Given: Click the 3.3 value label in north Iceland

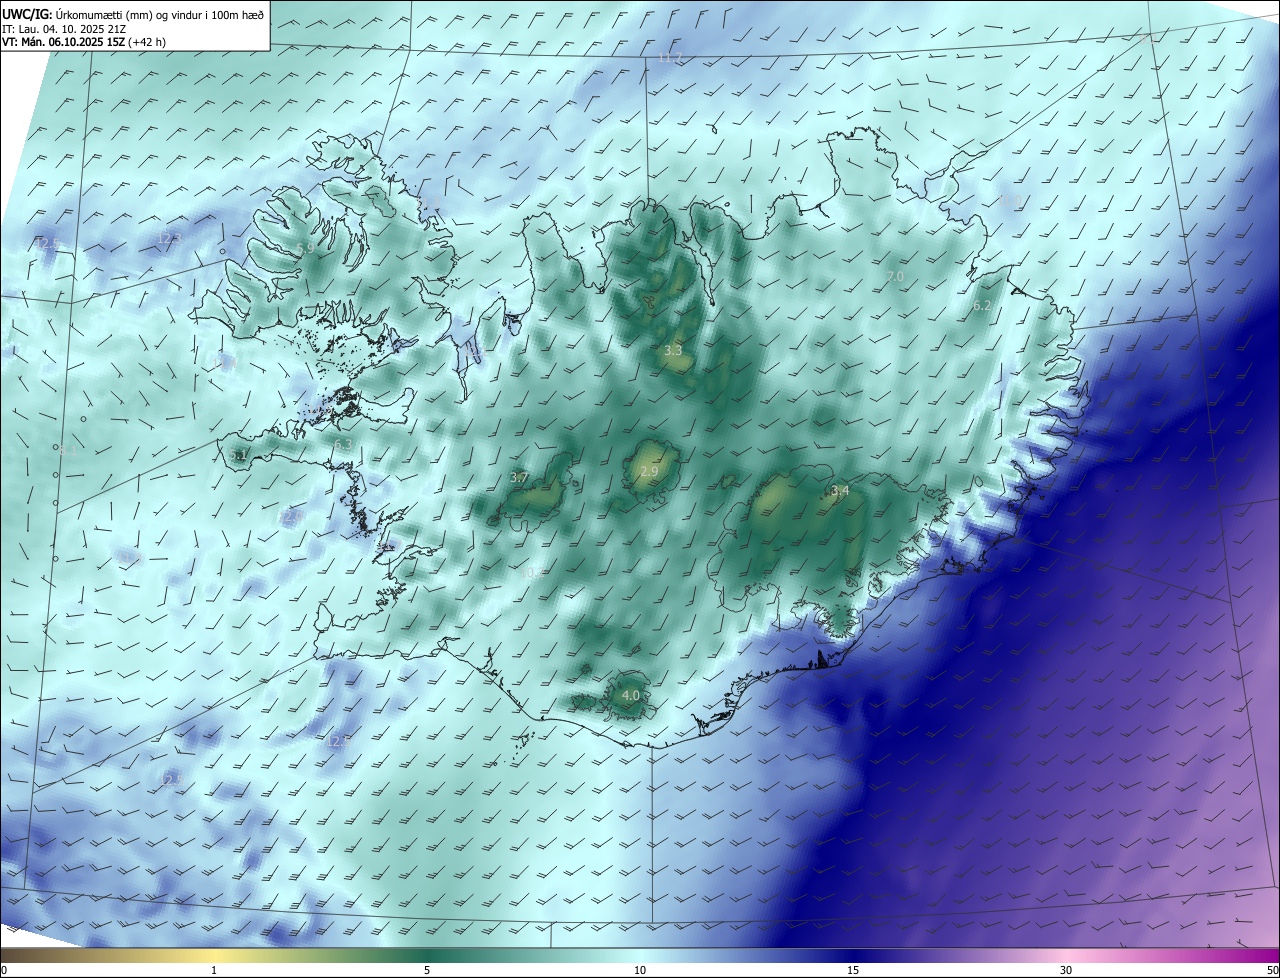Looking at the screenshot, I should pyautogui.click(x=673, y=351).
